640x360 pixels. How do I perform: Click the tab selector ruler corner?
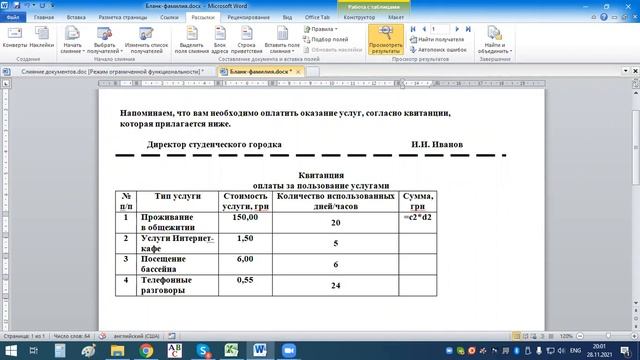click(x=6, y=83)
